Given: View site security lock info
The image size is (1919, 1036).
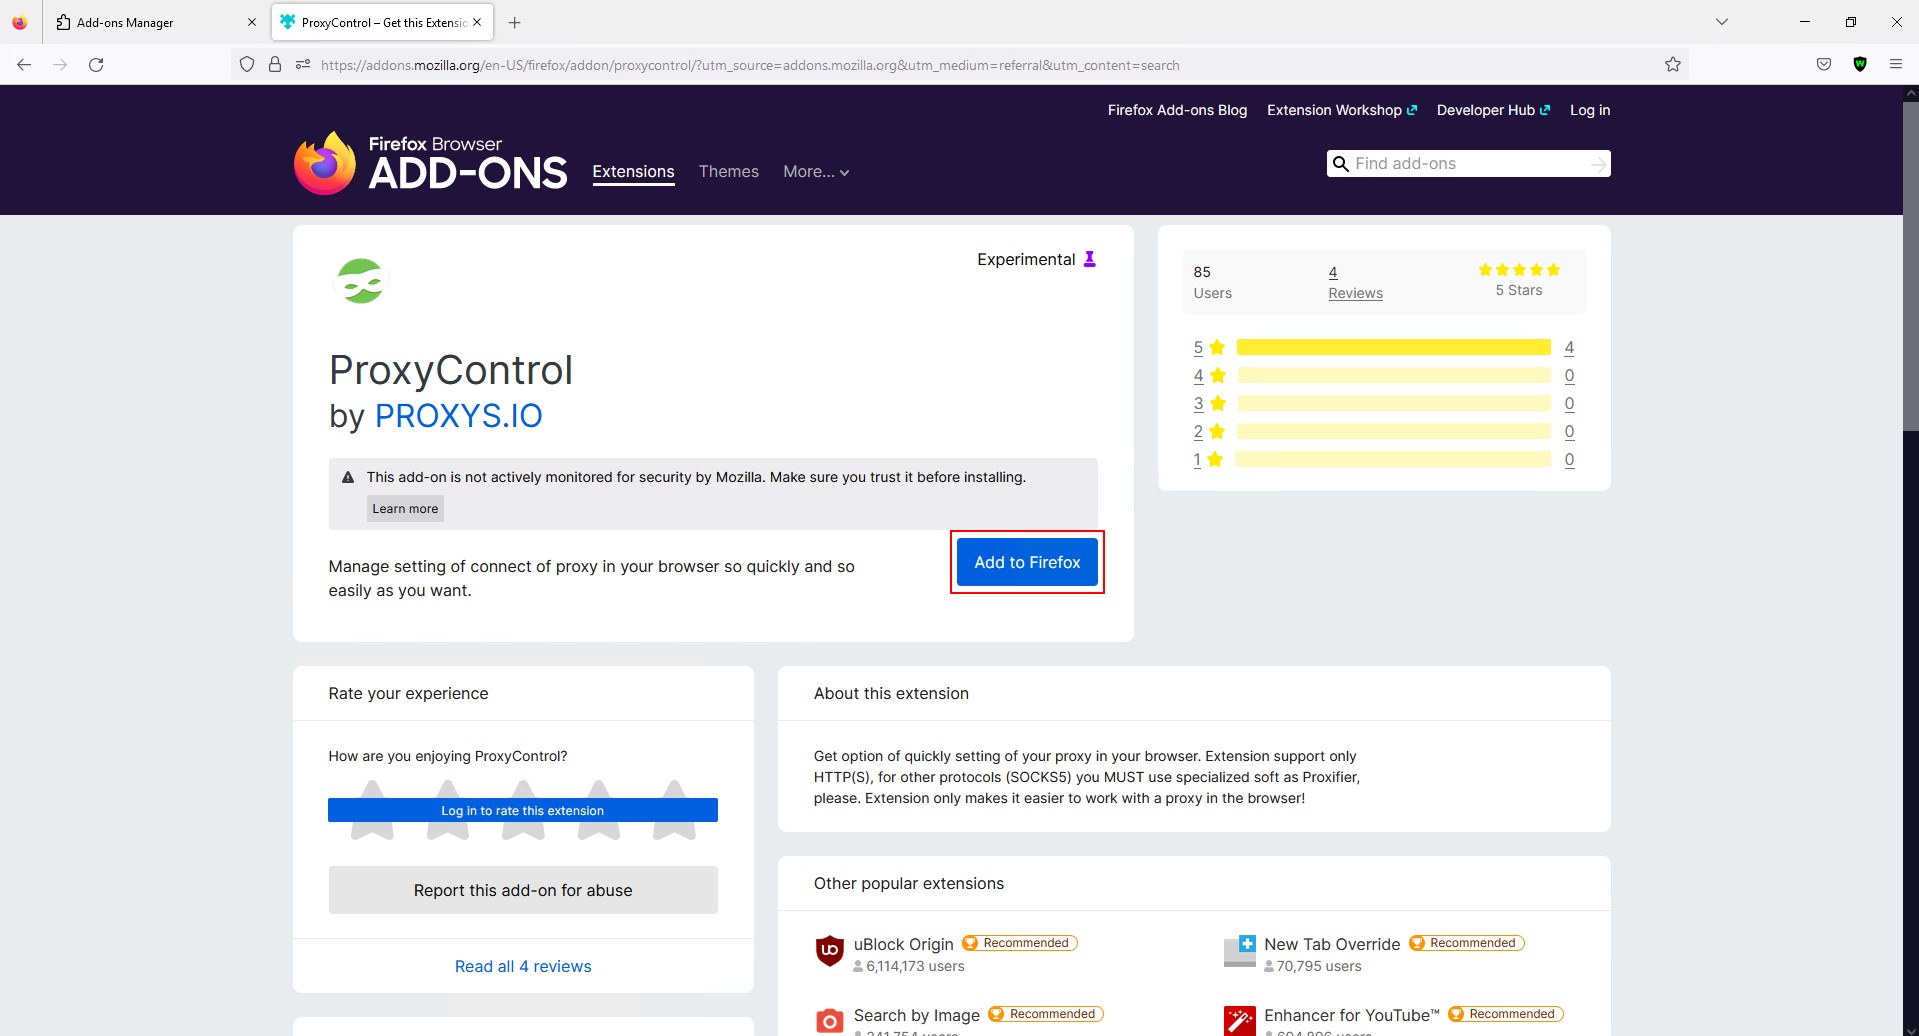Looking at the screenshot, I should [x=275, y=65].
